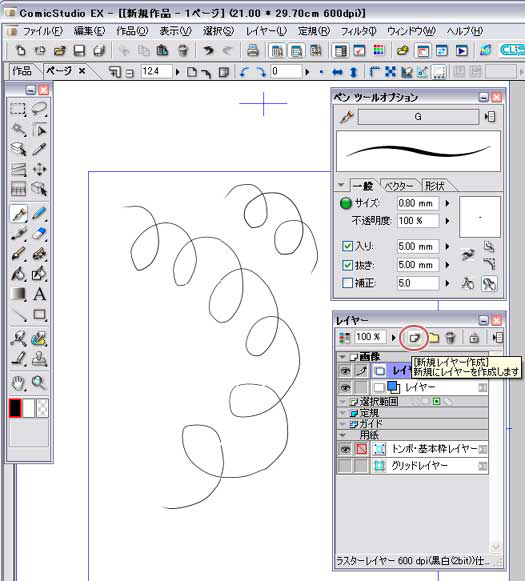Collapse the 画像 layer group
Viewport: 525px width, 581px height.
coord(342,357)
